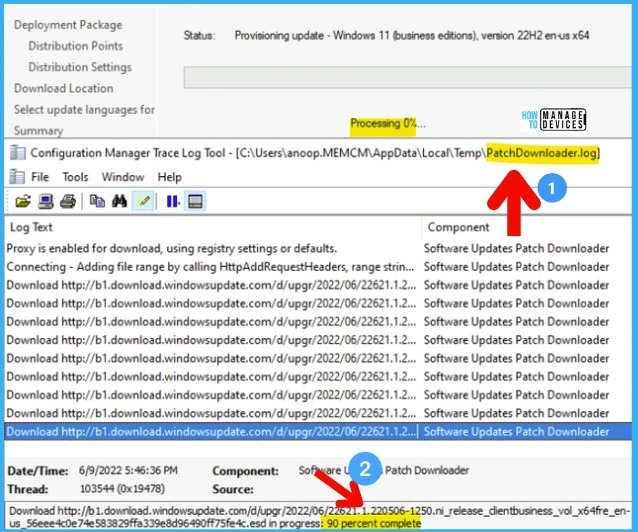Select 'Select update languages for' wizard step
Image resolution: width=638 pixels, height=532 pixels.
84,109
